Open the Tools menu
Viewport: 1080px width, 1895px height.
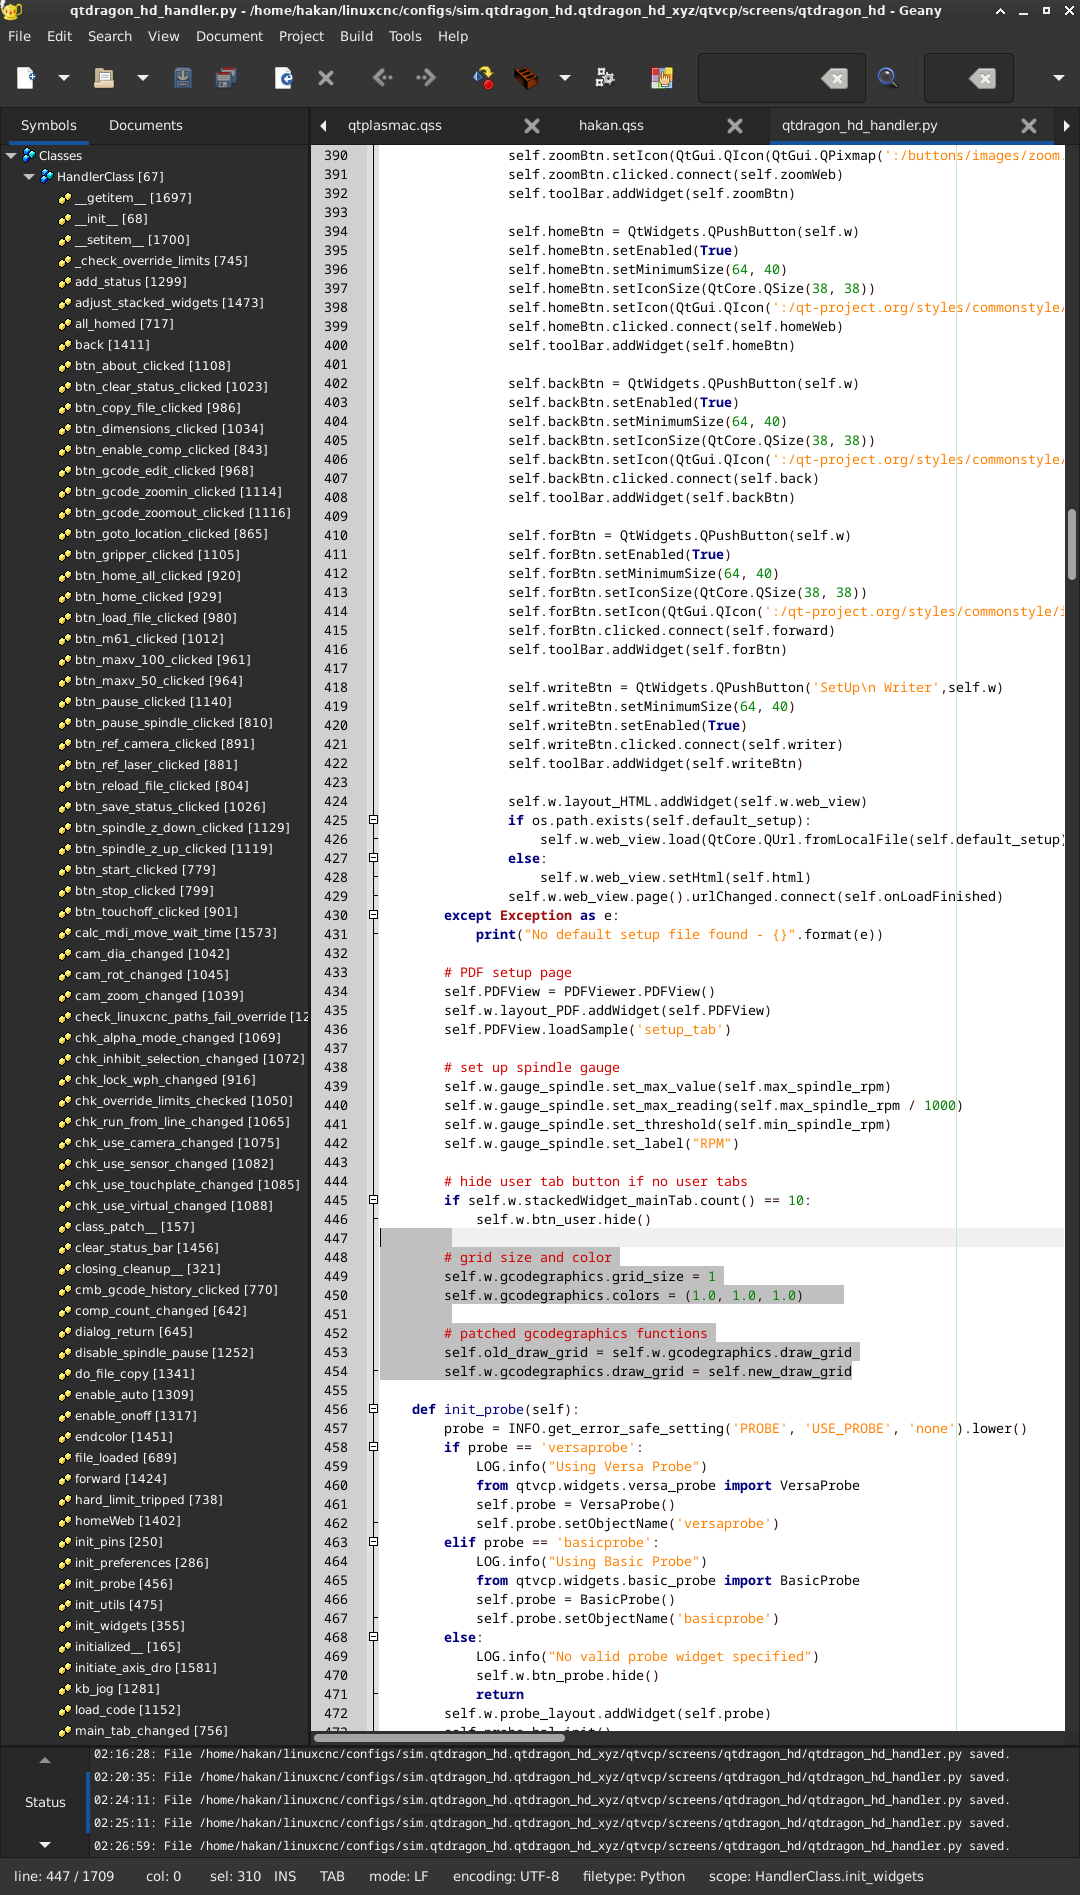pos(405,36)
